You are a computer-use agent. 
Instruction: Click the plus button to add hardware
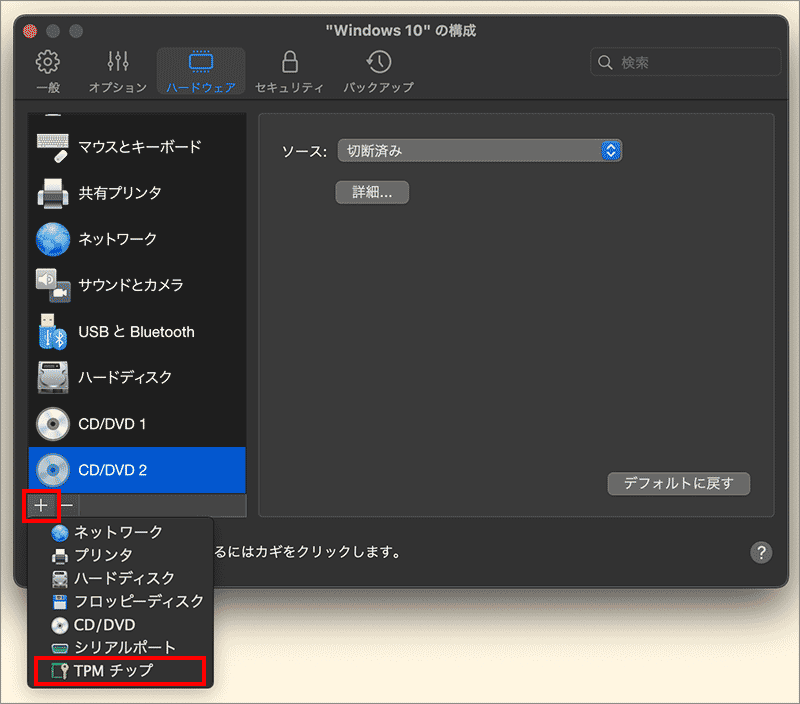point(41,506)
